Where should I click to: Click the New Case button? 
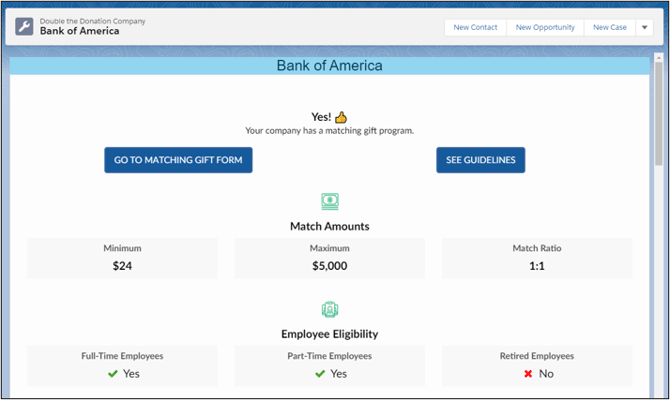coord(610,27)
